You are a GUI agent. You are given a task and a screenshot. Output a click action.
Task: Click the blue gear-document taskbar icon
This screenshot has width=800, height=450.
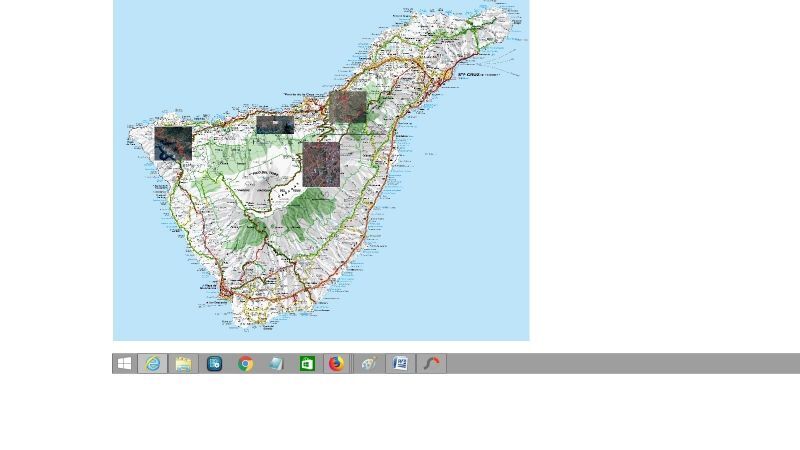coord(214,364)
